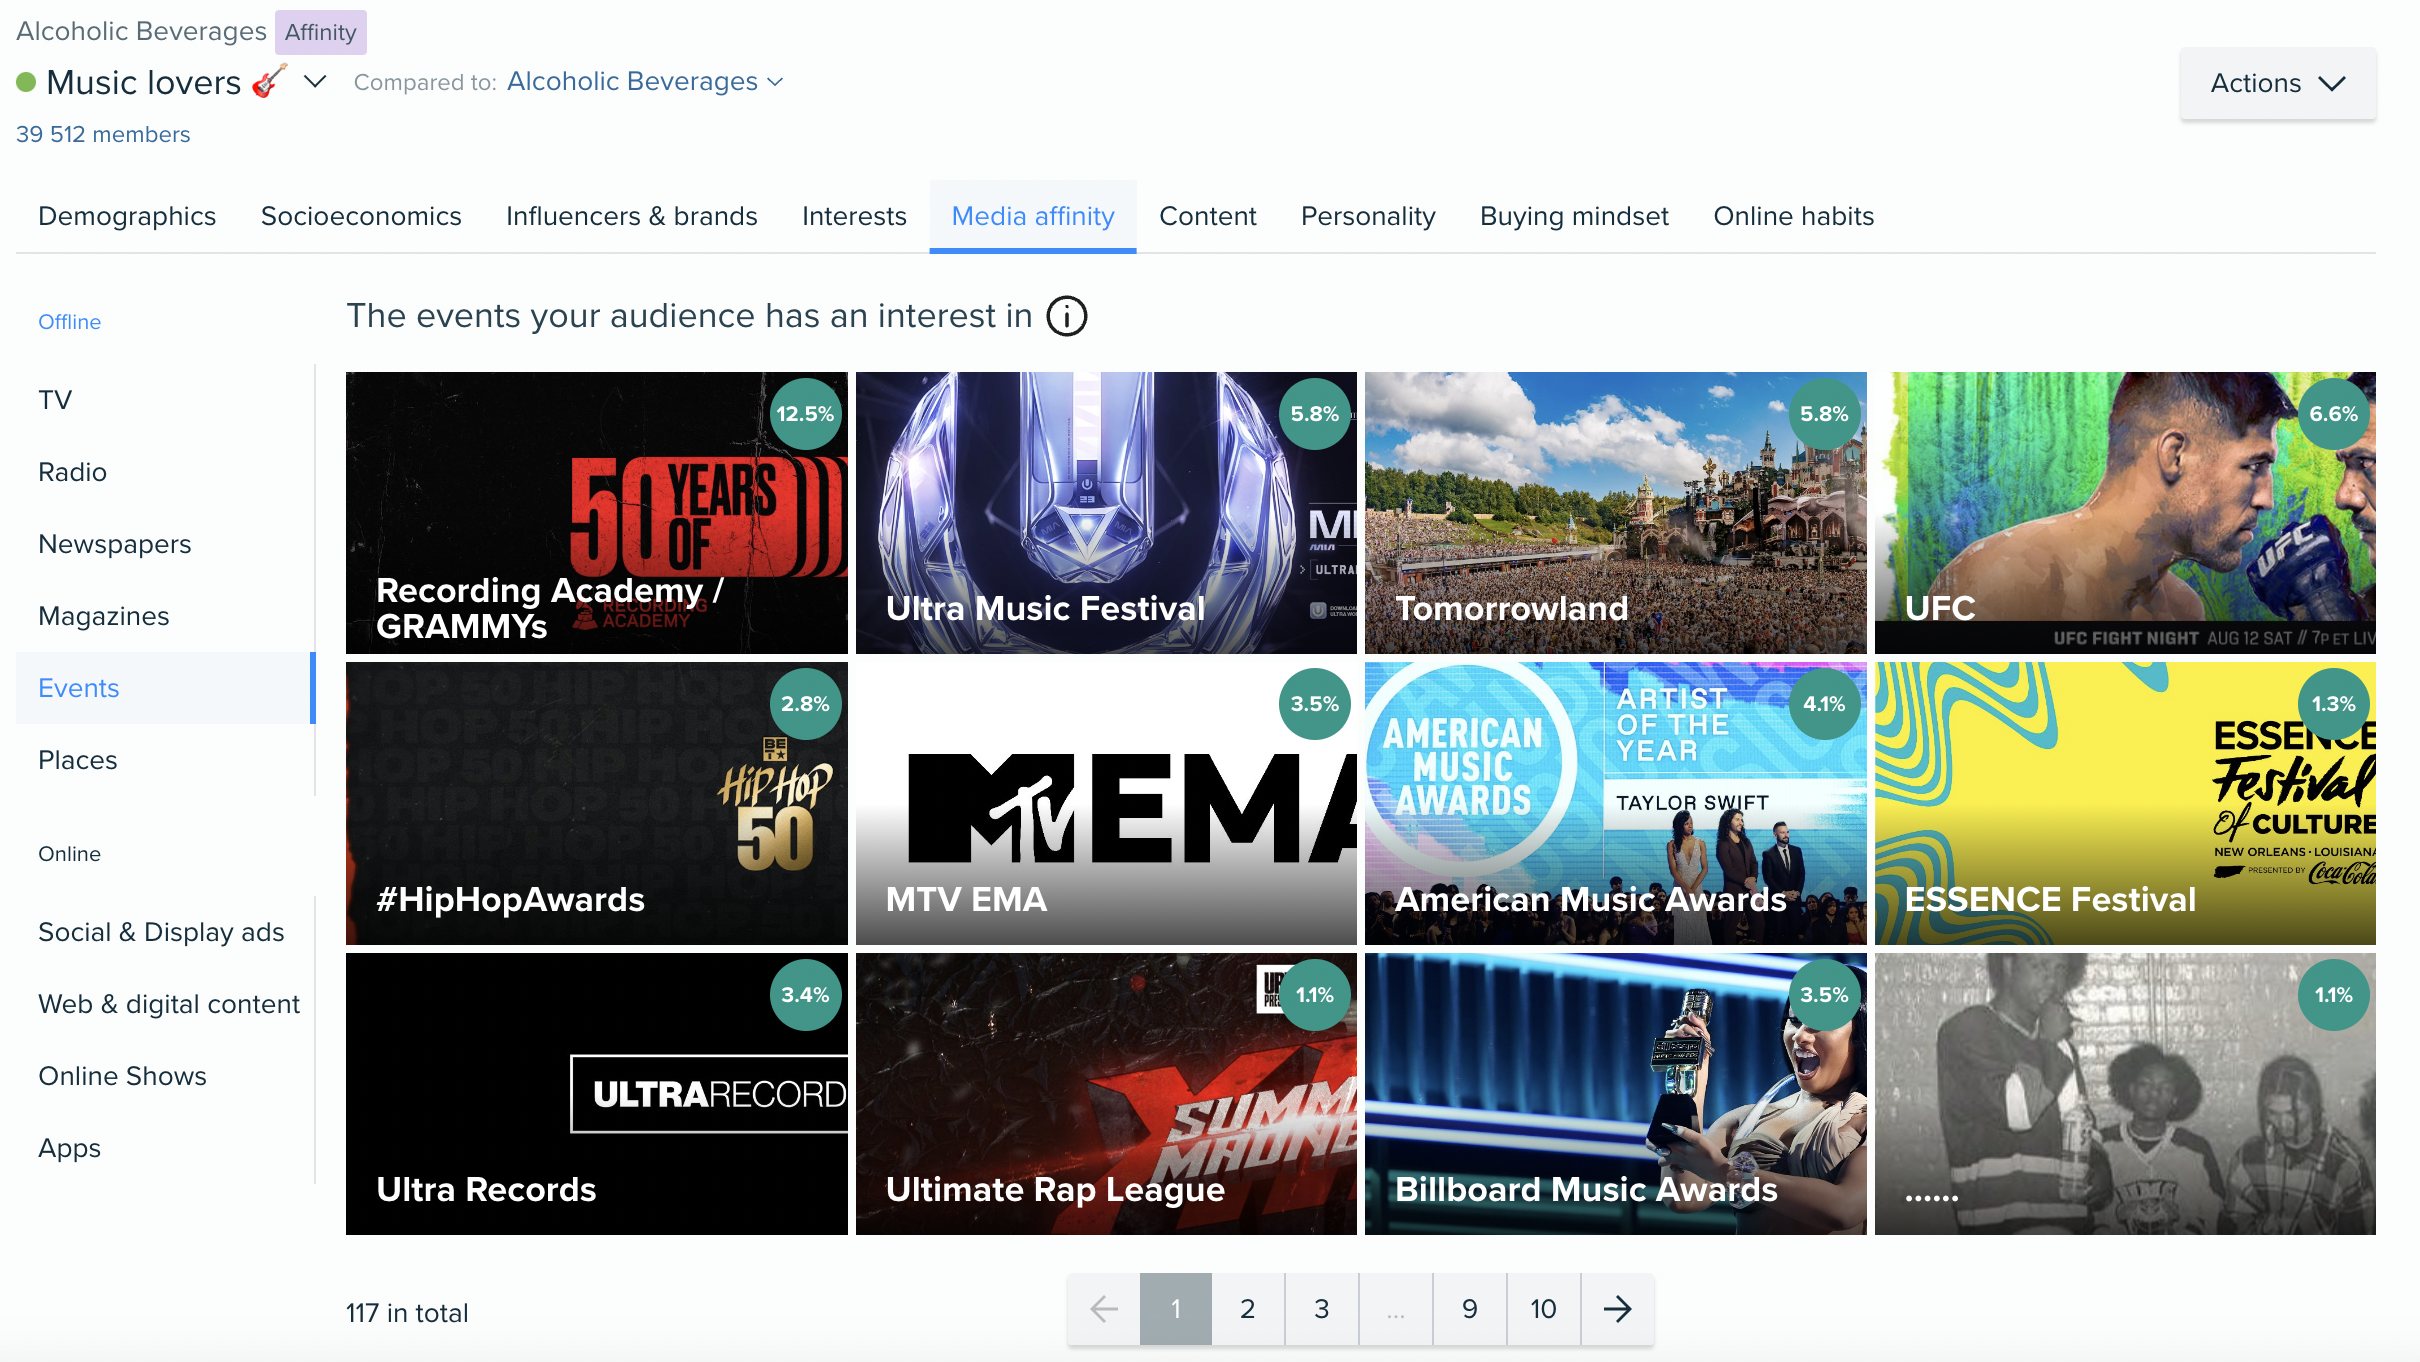Viewport: 2420px width, 1362px height.
Task: Switch to the Online habits tab
Action: click(1793, 216)
